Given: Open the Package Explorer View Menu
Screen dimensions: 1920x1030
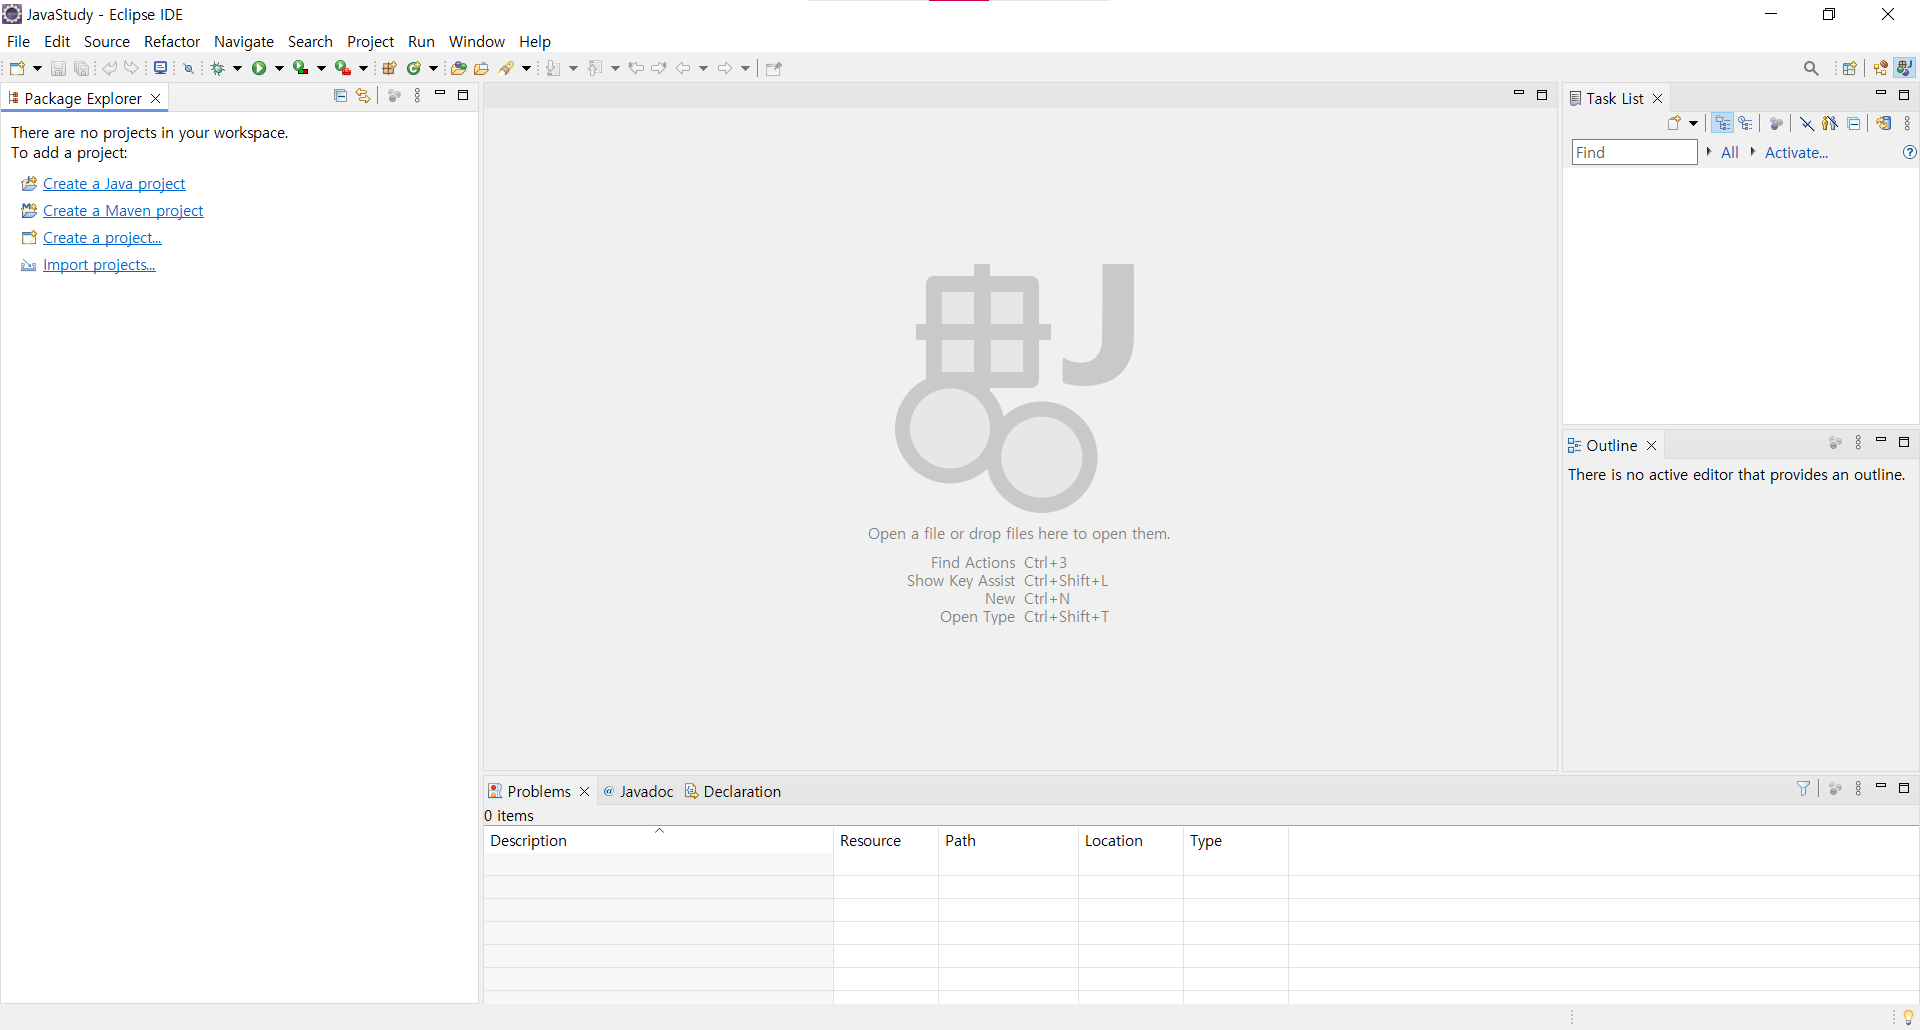Looking at the screenshot, I should 418,96.
